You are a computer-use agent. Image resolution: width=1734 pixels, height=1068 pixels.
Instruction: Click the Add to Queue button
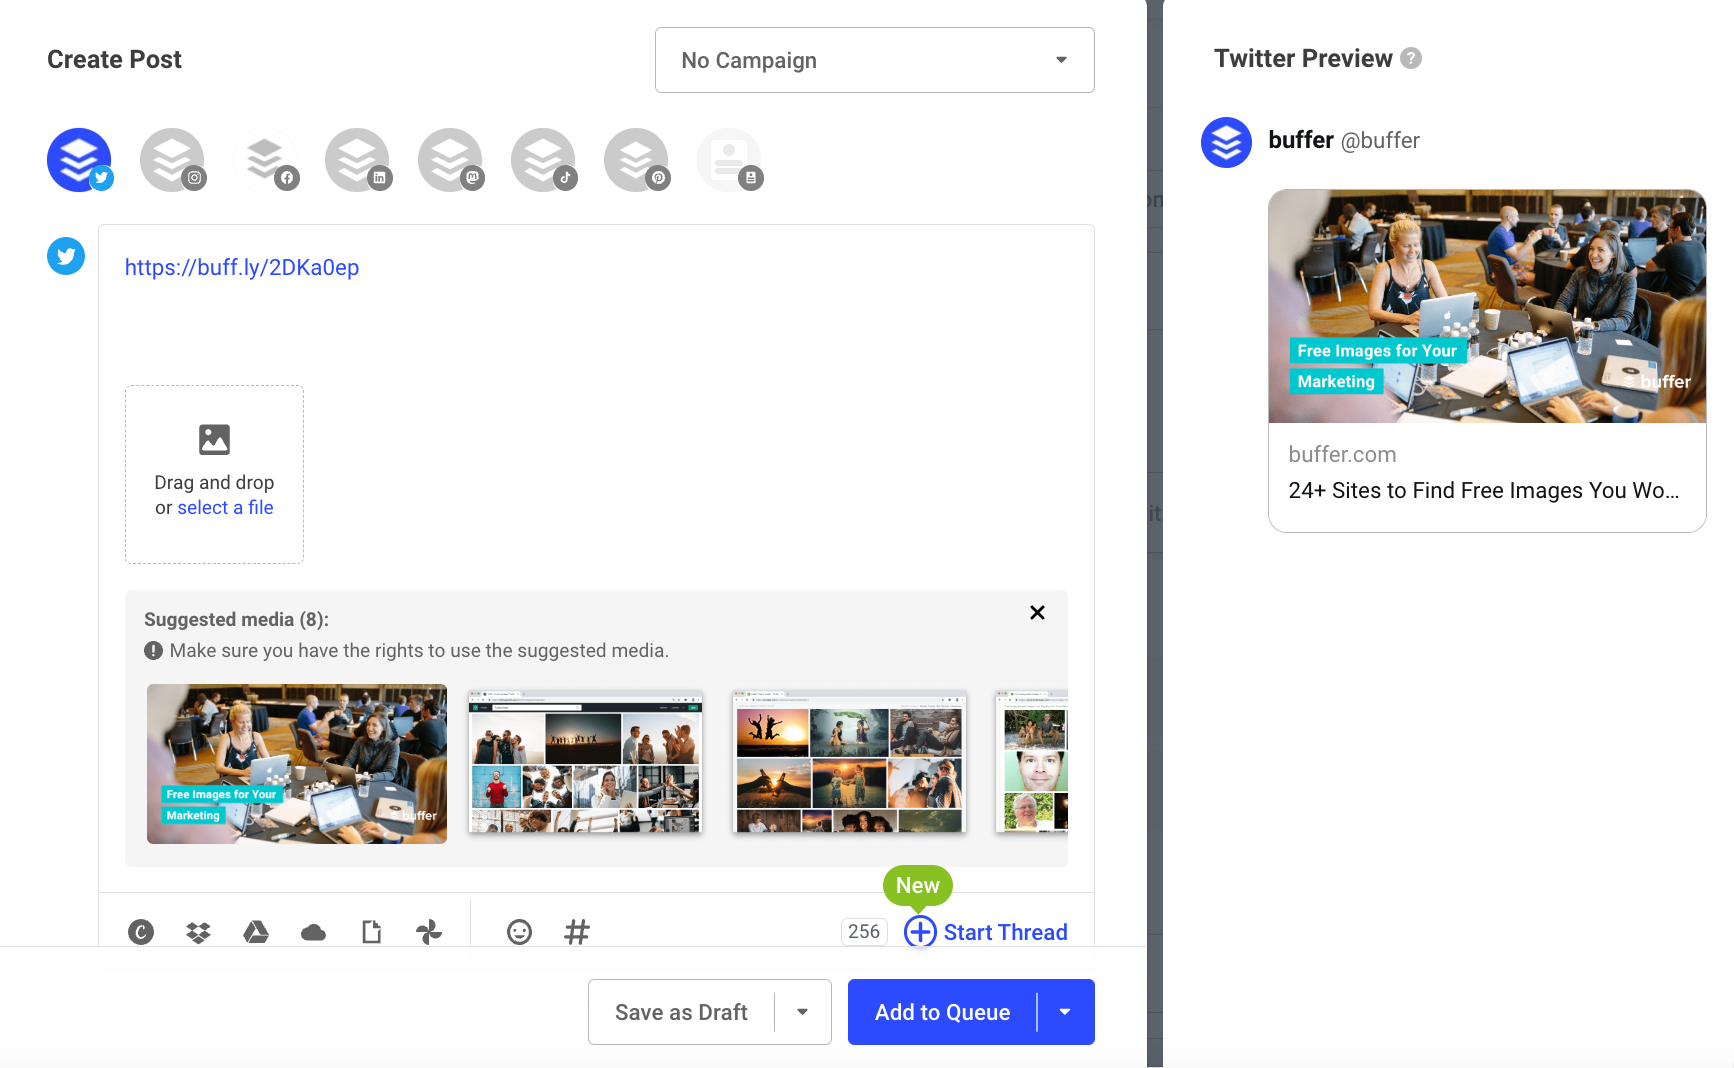pyautogui.click(x=941, y=1012)
